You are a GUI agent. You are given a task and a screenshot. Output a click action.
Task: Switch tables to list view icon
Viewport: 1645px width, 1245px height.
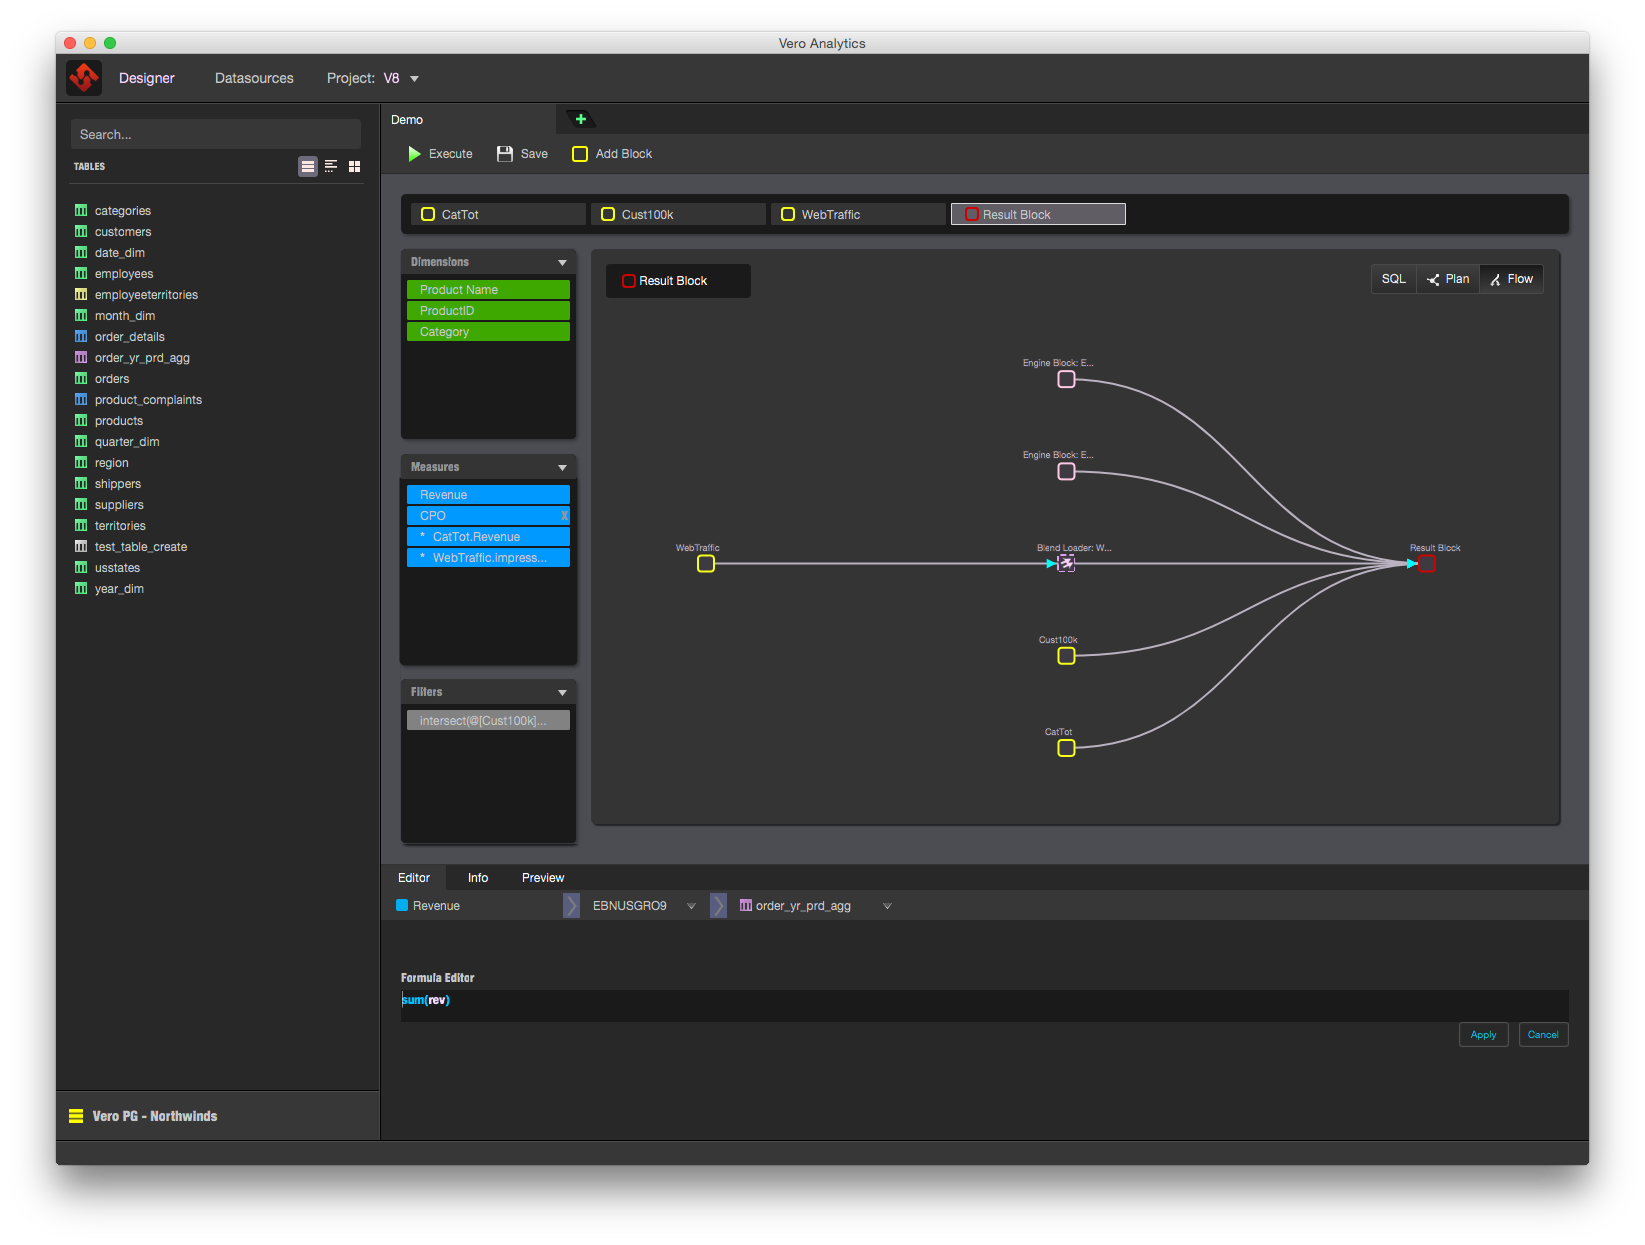(308, 167)
